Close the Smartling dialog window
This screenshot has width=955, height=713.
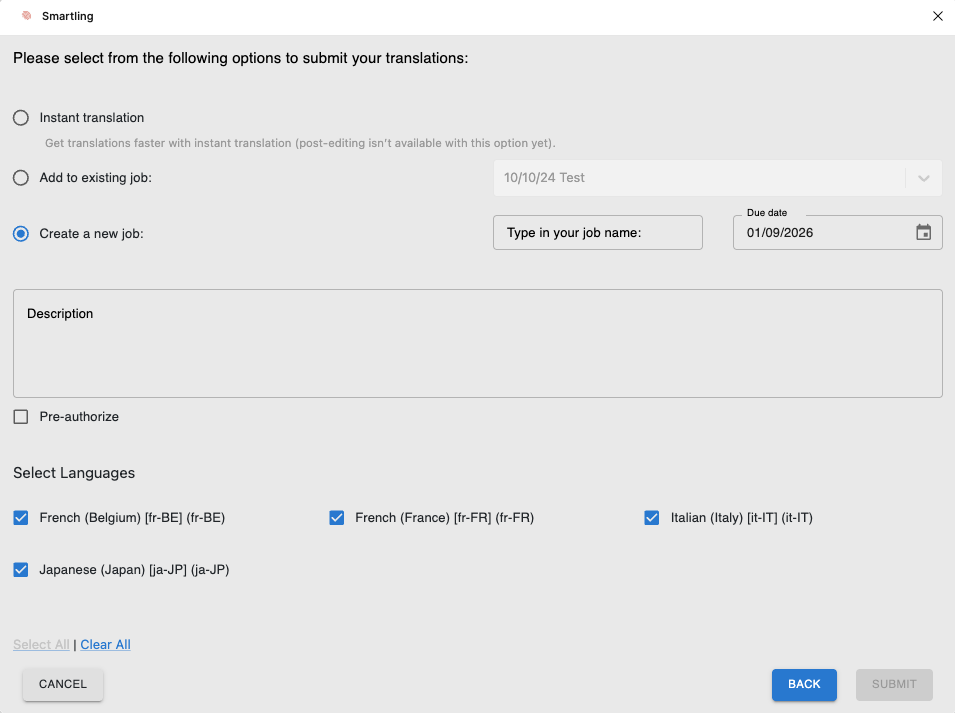click(x=937, y=16)
